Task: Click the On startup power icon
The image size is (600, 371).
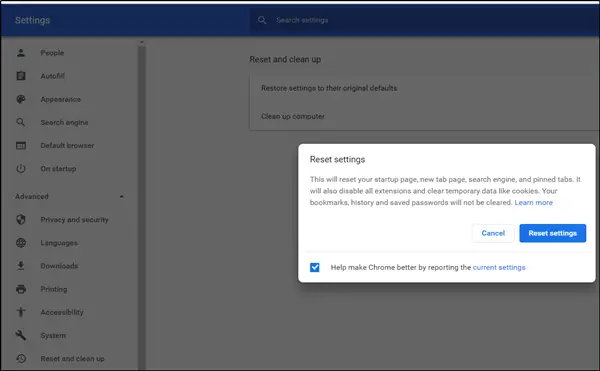Action: [21, 169]
